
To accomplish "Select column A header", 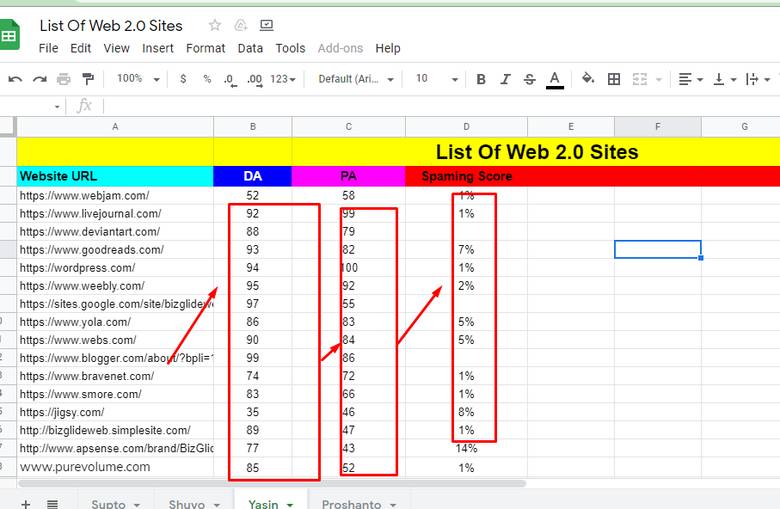I will coord(115,127).
